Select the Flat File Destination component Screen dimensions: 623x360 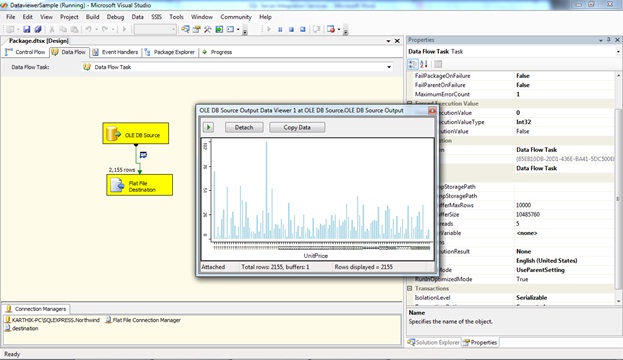coord(139,185)
